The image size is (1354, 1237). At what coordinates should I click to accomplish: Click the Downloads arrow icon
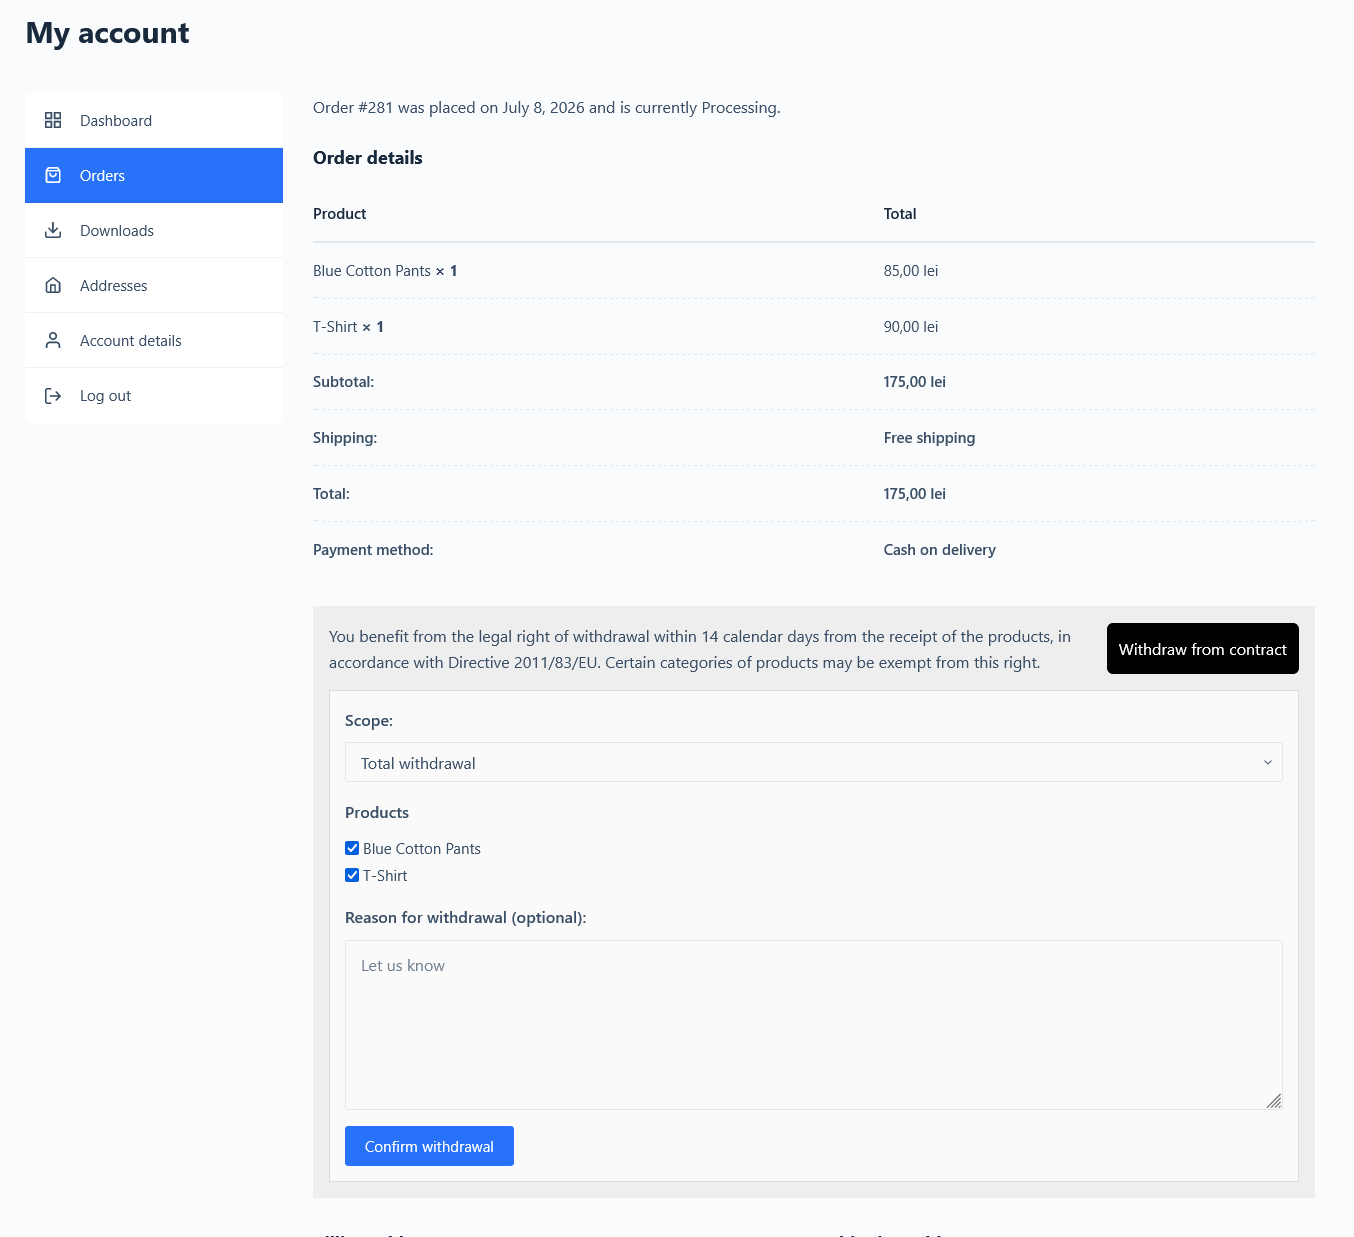pyautogui.click(x=53, y=230)
